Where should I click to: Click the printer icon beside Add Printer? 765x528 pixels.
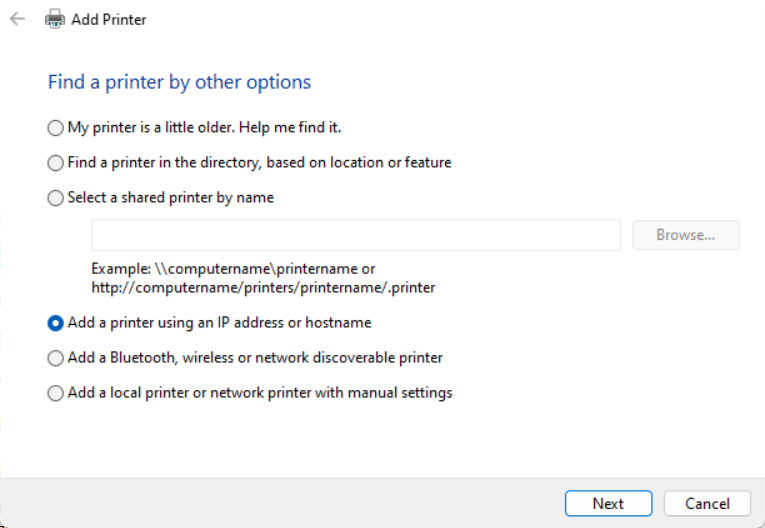(55, 19)
